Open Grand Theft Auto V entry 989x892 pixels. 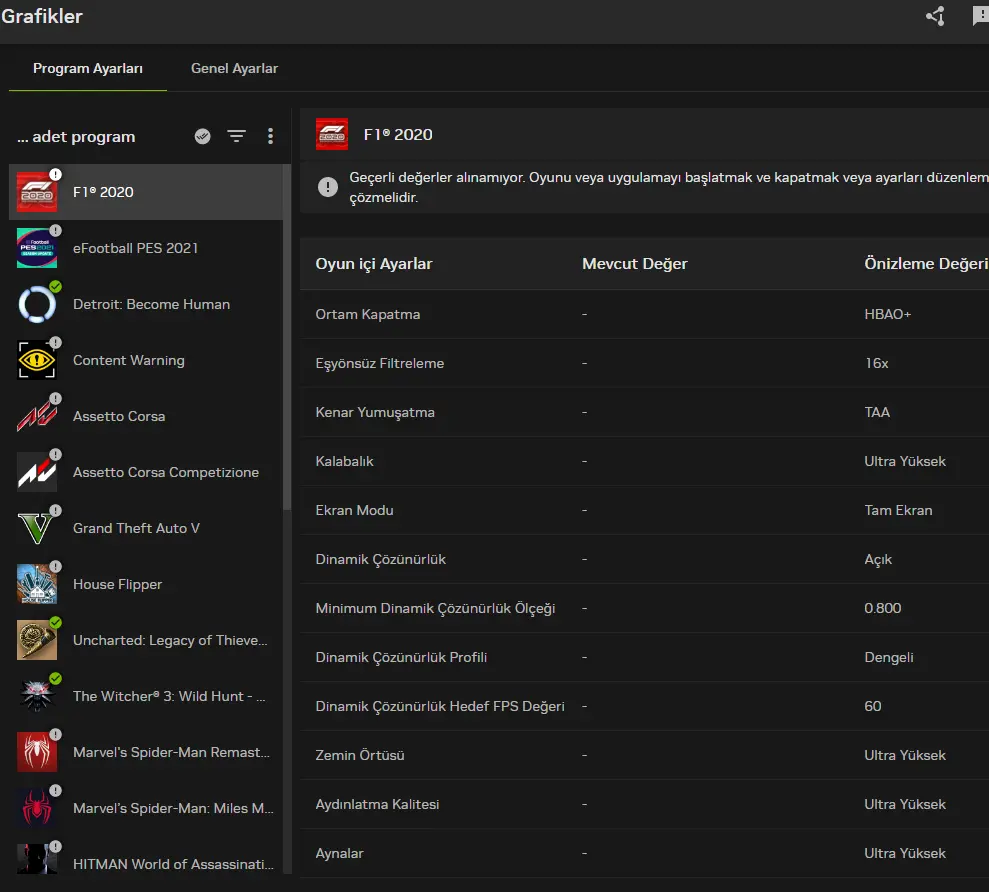[146, 528]
